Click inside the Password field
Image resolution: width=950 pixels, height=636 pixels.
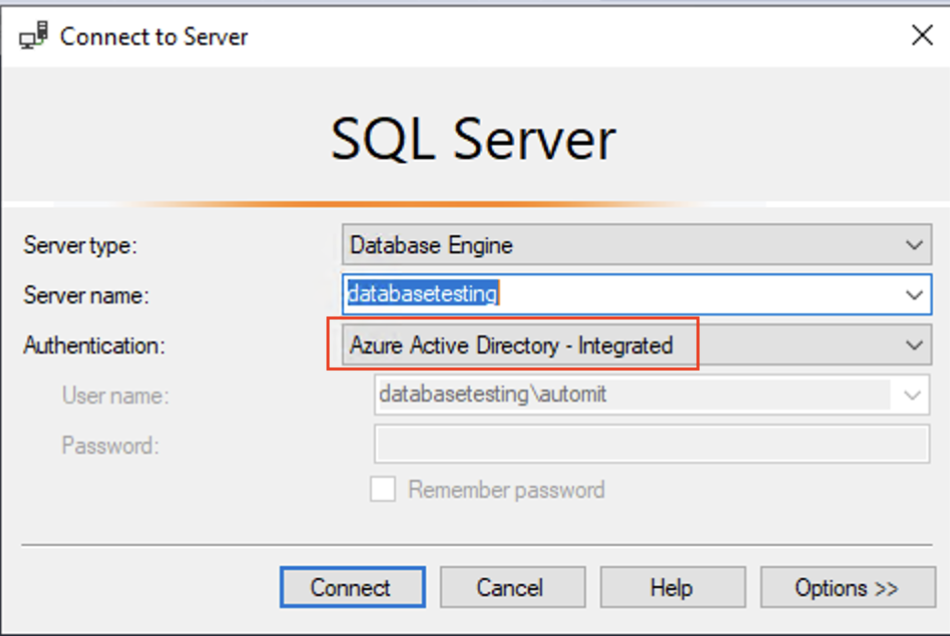[x=651, y=445]
